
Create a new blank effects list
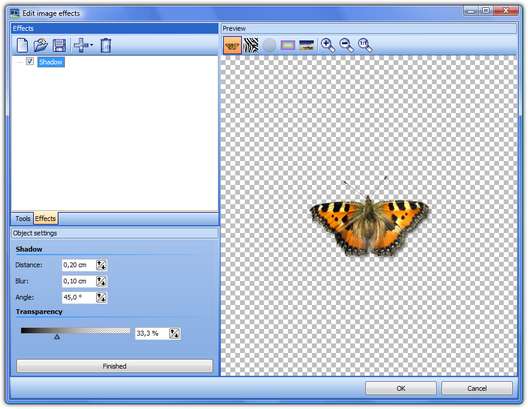(22, 45)
